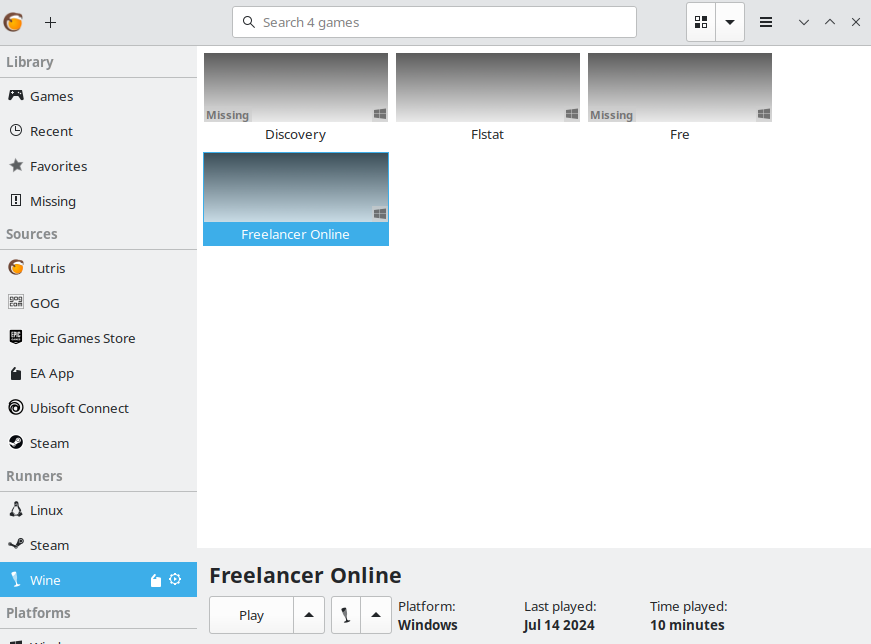Click the "Sources" section header
Viewport: 871px width, 644px height.
[x=32, y=234]
